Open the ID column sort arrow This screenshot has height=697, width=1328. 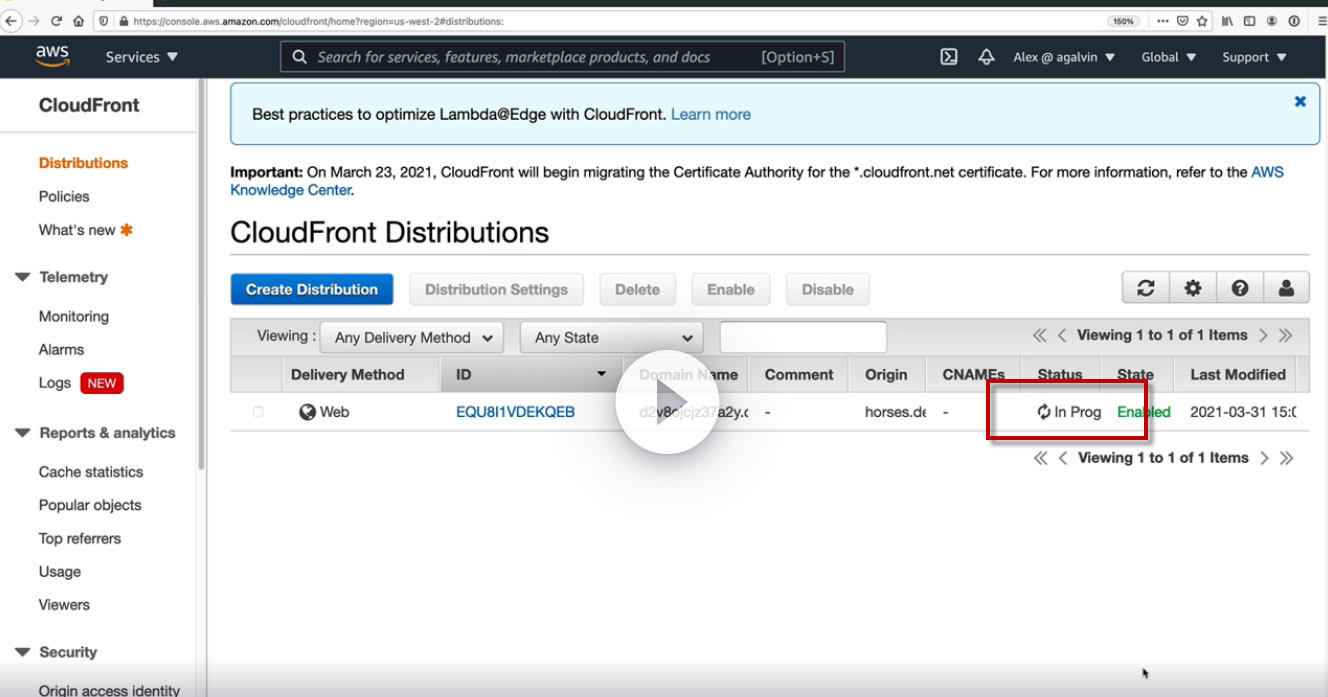click(601, 375)
